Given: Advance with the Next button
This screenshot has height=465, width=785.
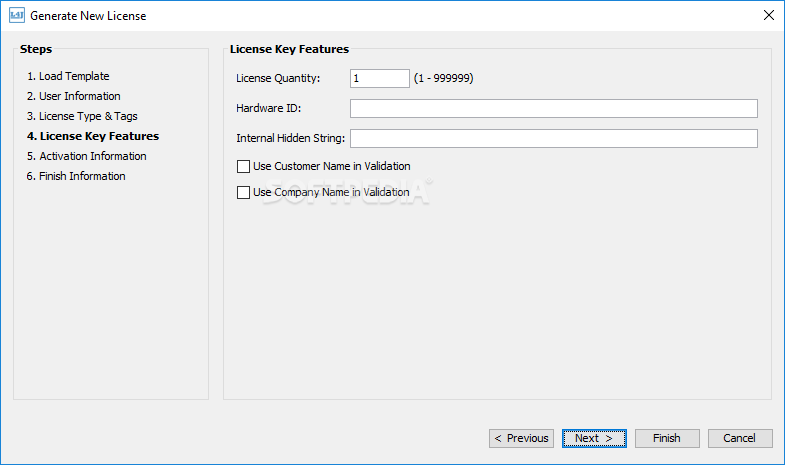Looking at the screenshot, I should tap(594, 438).
